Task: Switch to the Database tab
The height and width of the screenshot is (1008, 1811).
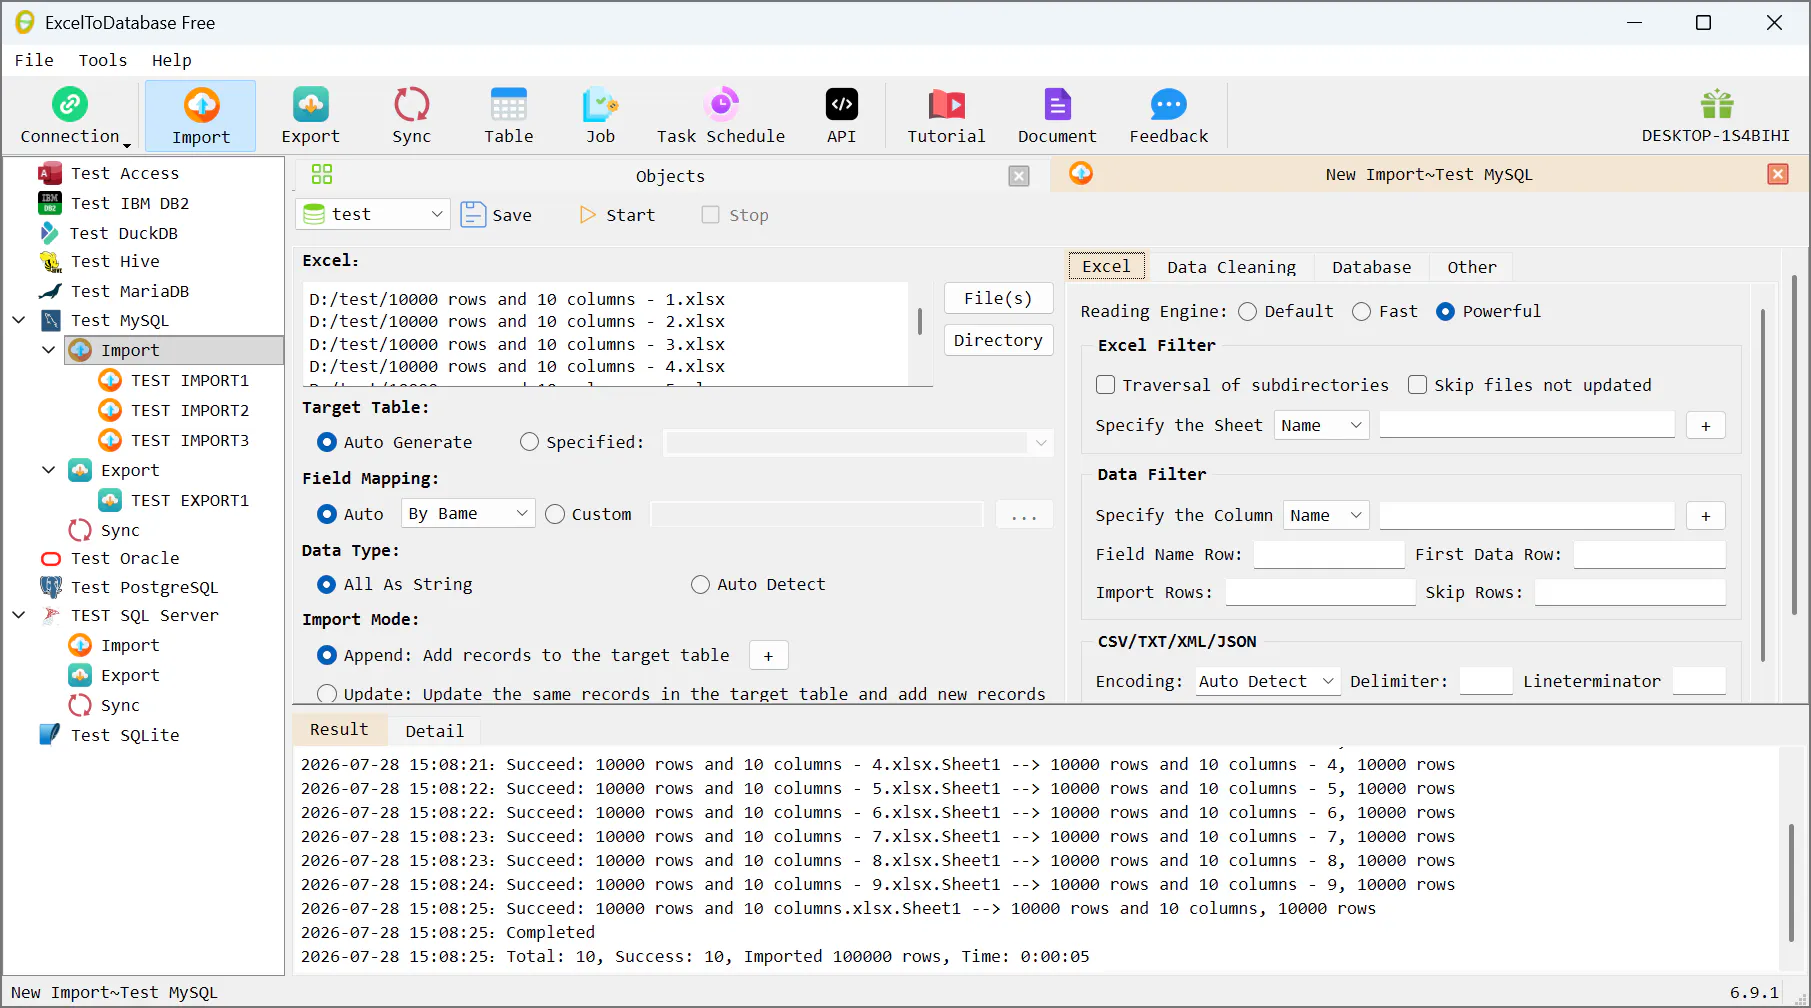Action: click(1371, 267)
